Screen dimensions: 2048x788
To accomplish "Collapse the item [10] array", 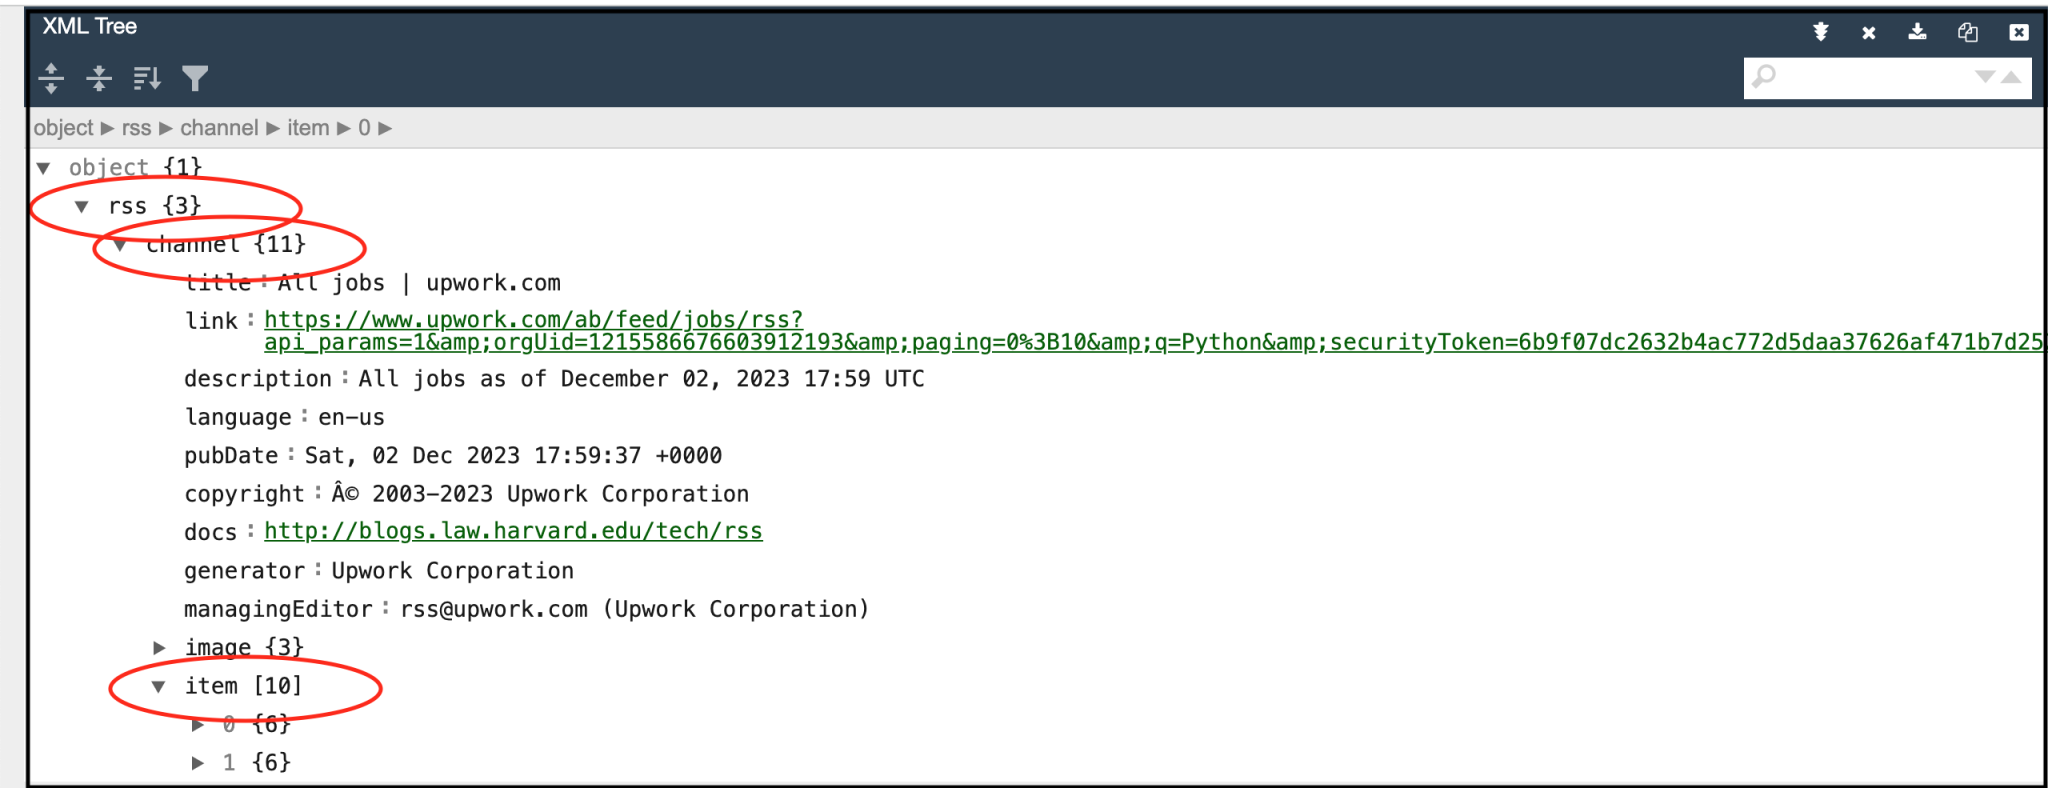I will click(159, 686).
